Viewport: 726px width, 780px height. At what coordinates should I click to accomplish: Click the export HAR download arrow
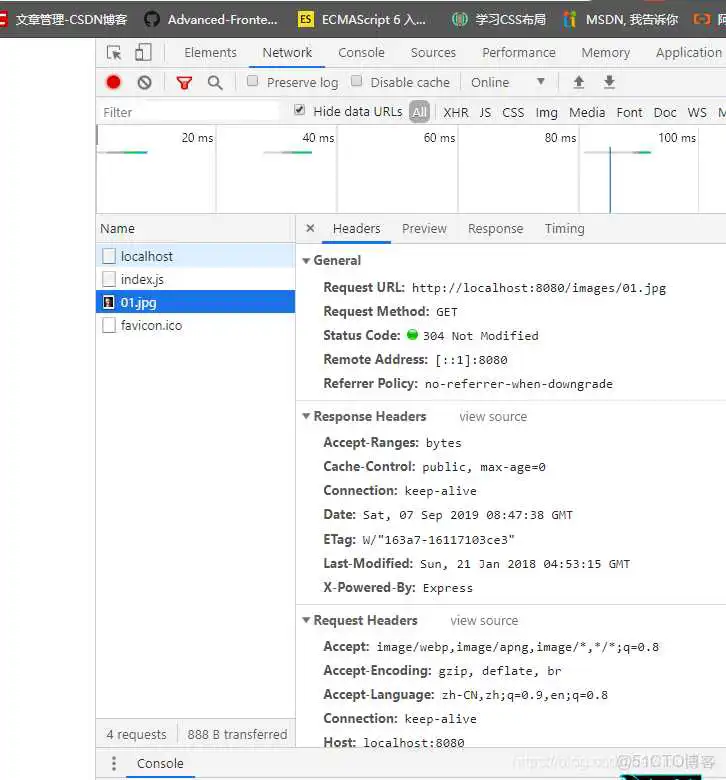pyautogui.click(x=609, y=82)
